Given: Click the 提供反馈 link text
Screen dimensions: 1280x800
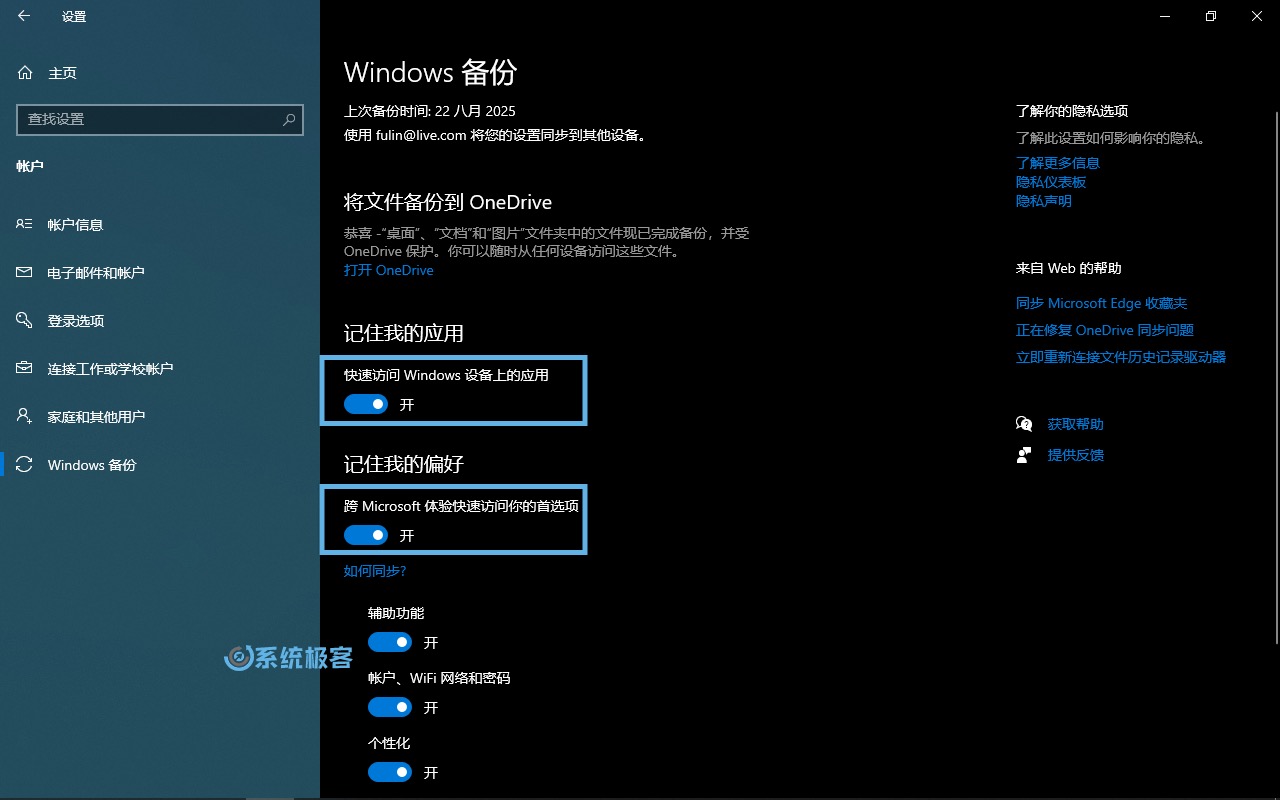Looking at the screenshot, I should point(1076,455).
